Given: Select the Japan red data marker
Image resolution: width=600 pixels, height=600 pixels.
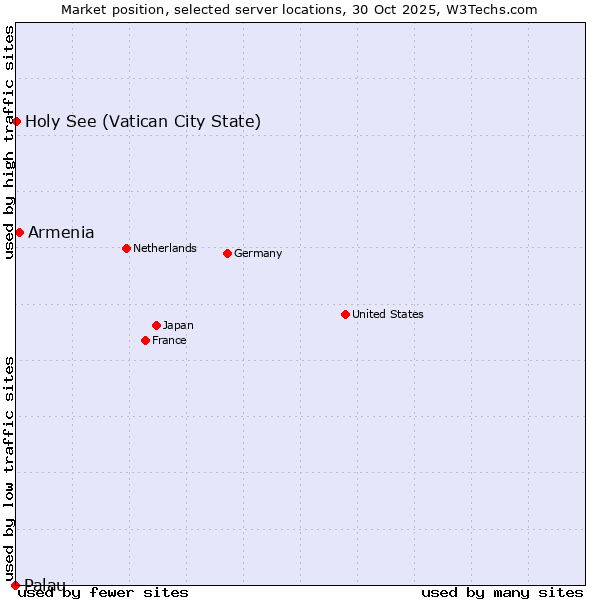Looking at the screenshot, I should coord(156,325).
